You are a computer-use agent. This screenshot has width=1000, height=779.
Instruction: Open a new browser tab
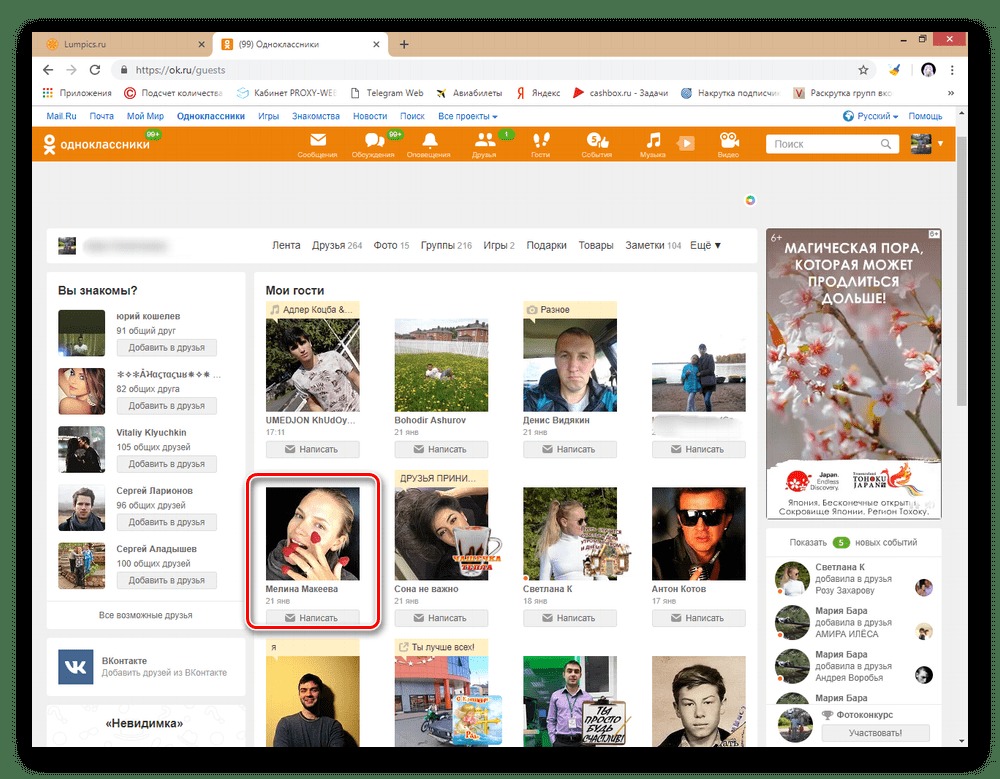[404, 44]
